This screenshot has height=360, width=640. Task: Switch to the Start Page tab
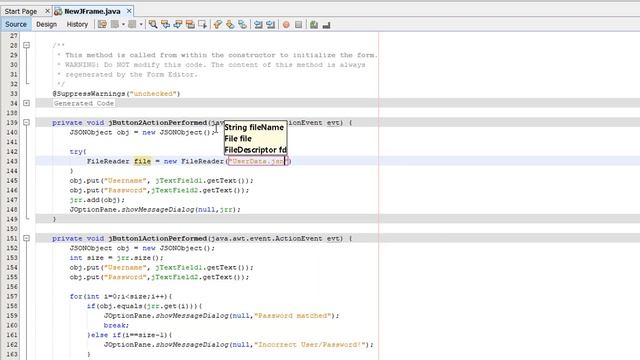tap(21, 11)
